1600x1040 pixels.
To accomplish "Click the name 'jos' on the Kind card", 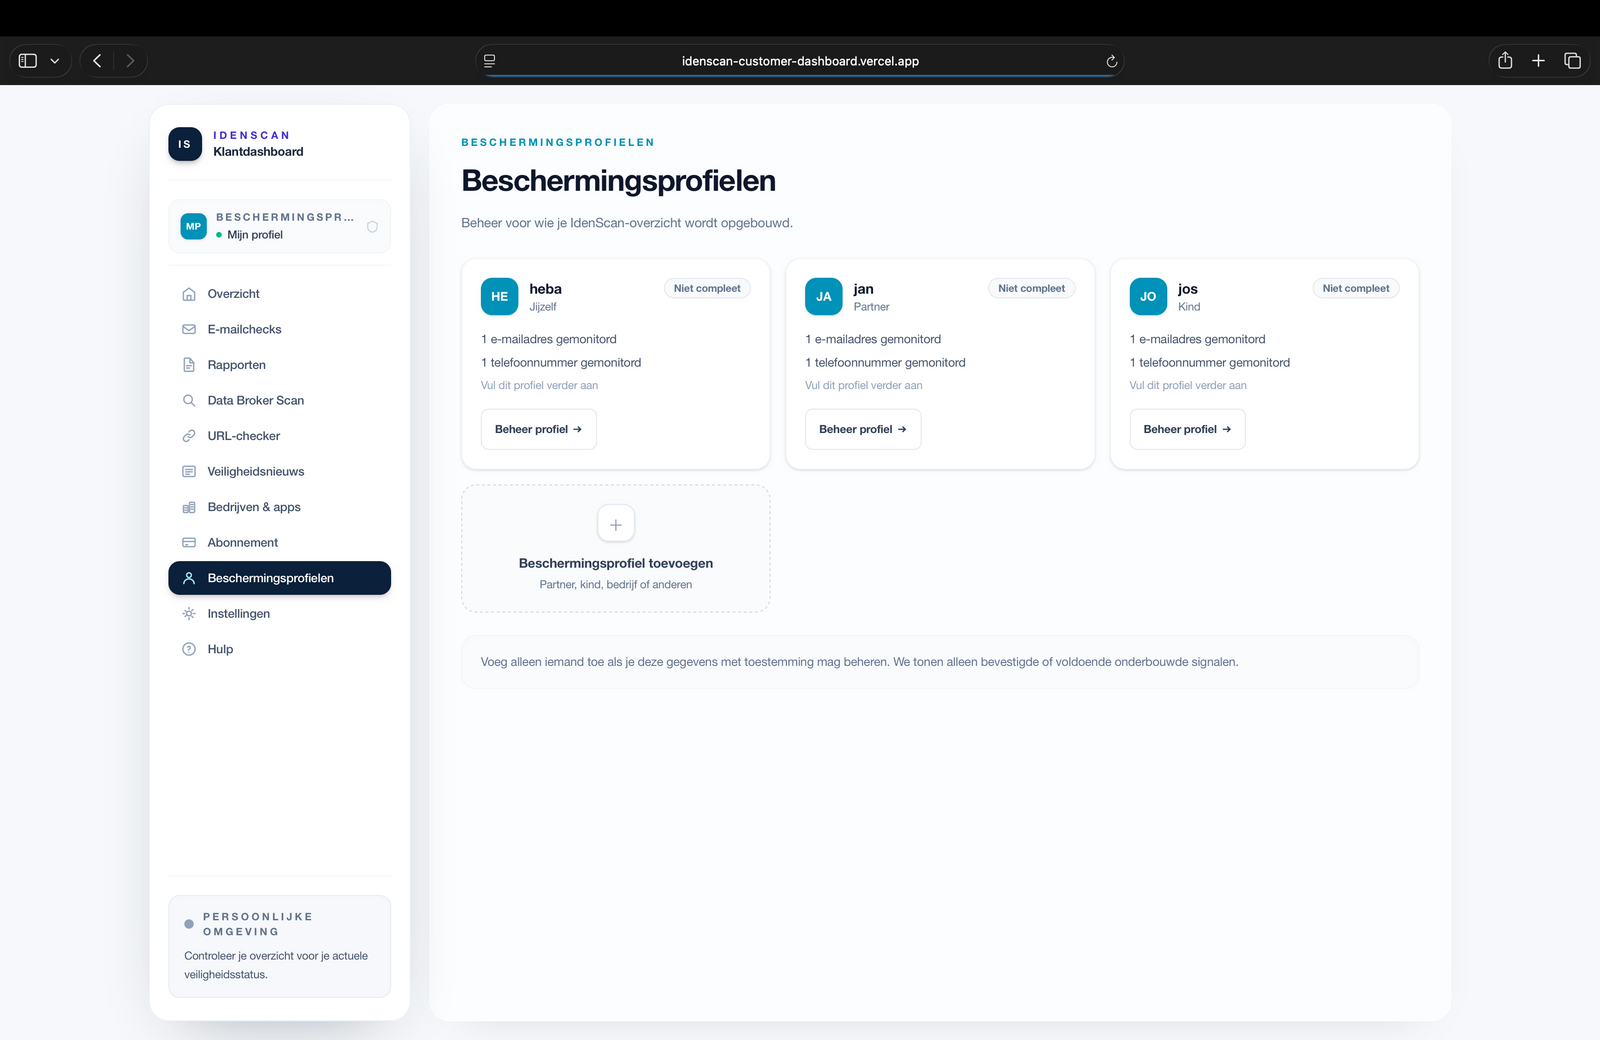I will point(1188,289).
